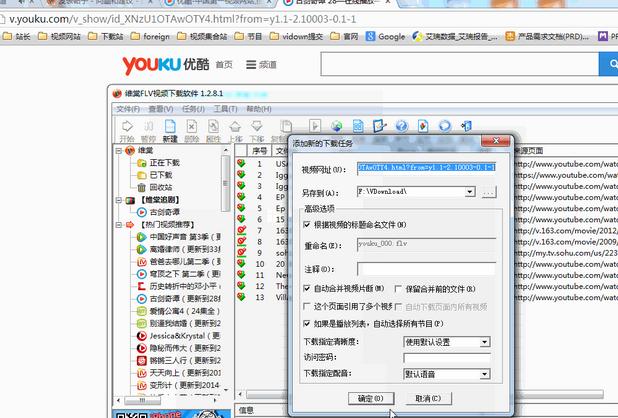
Task: Open the 任务(J) menu
Action: point(193,109)
